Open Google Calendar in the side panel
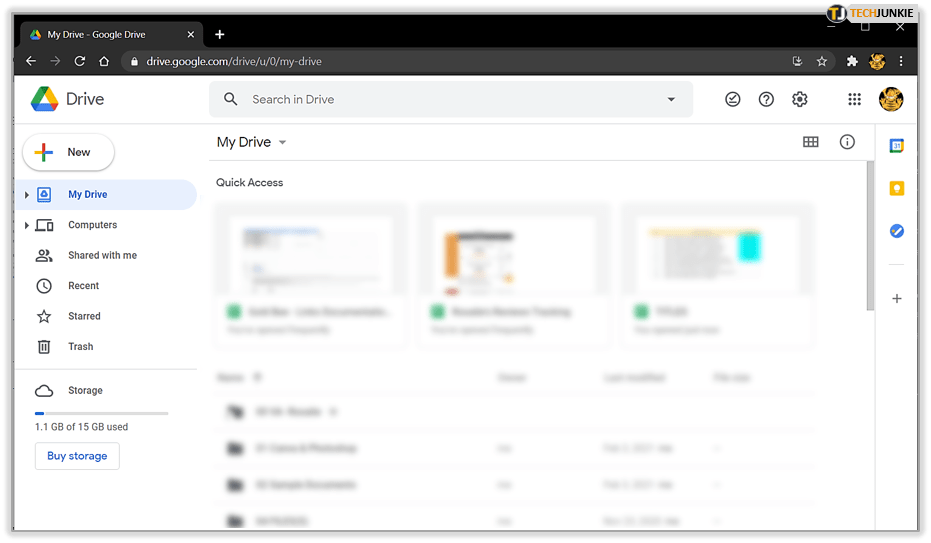Image resolution: width=931 pixels, height=543 pixels. click(897, 146)
